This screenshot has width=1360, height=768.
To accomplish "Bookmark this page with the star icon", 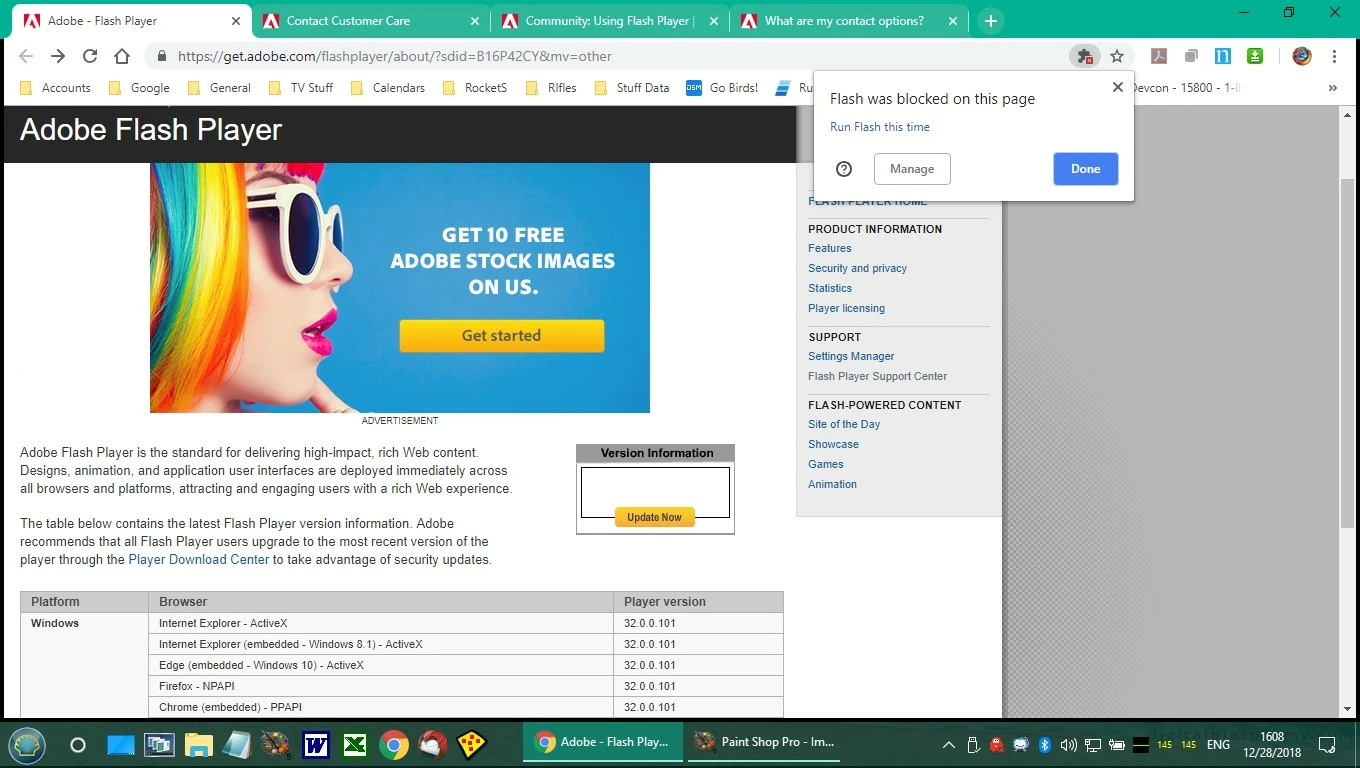I will [x=1117, y=56].
